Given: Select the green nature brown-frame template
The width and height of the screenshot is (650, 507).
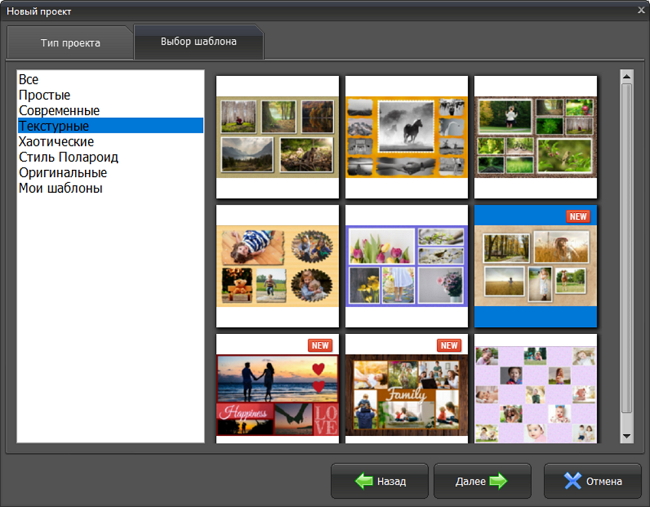Looking at the screenshot, I should click(x=536, y=137).
